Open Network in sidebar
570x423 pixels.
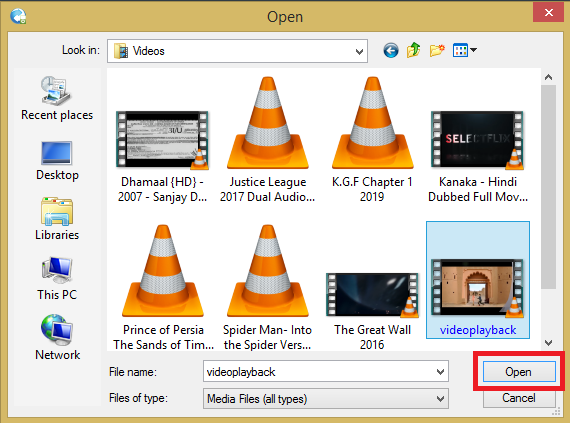point(57,338)
